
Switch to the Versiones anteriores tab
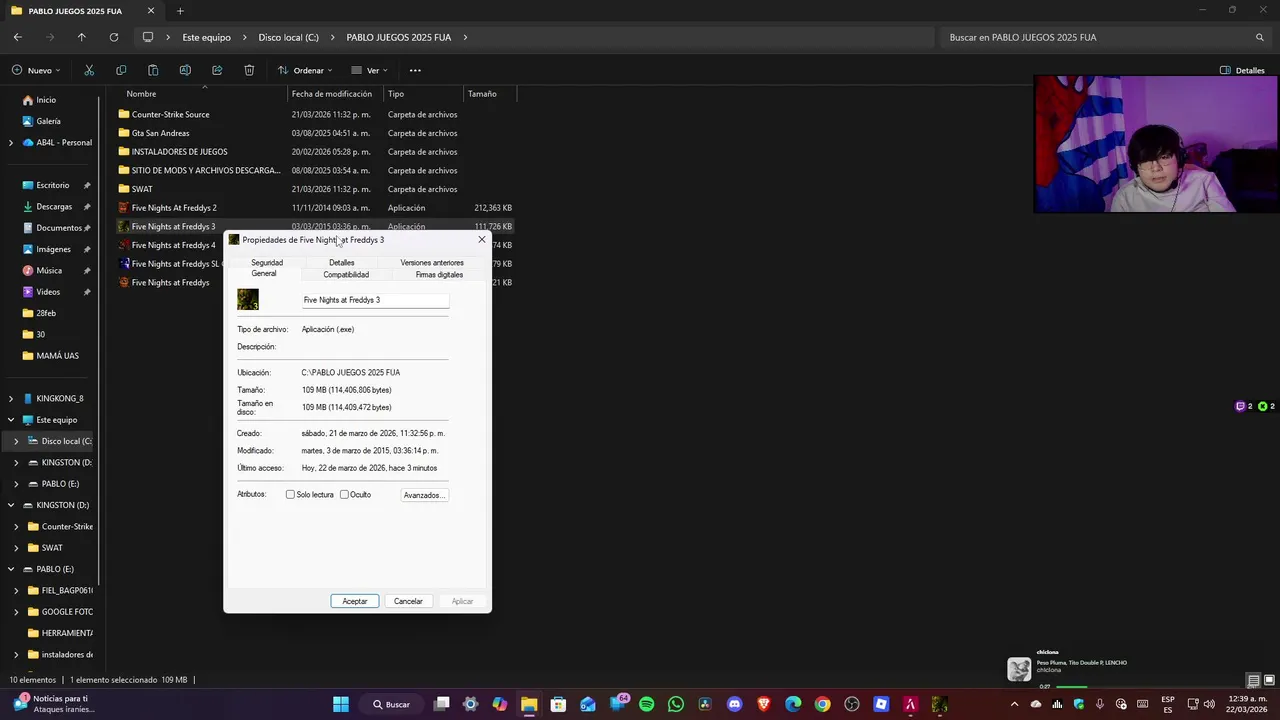(x=432, y=263)
